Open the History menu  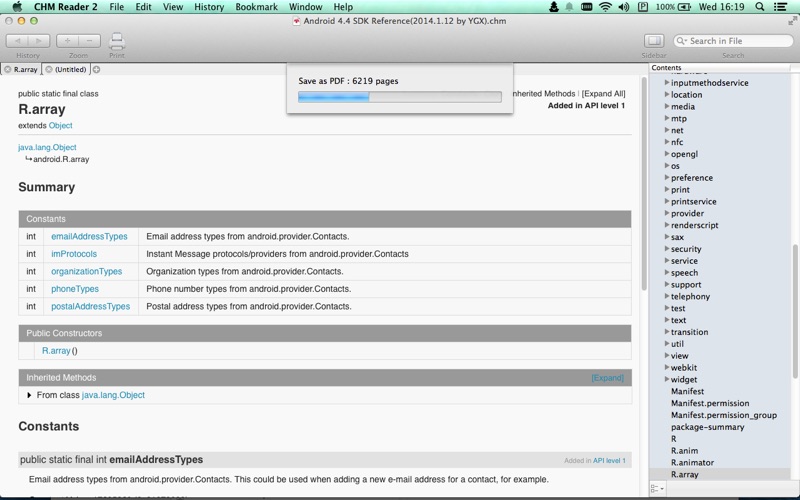click(209, 7)
